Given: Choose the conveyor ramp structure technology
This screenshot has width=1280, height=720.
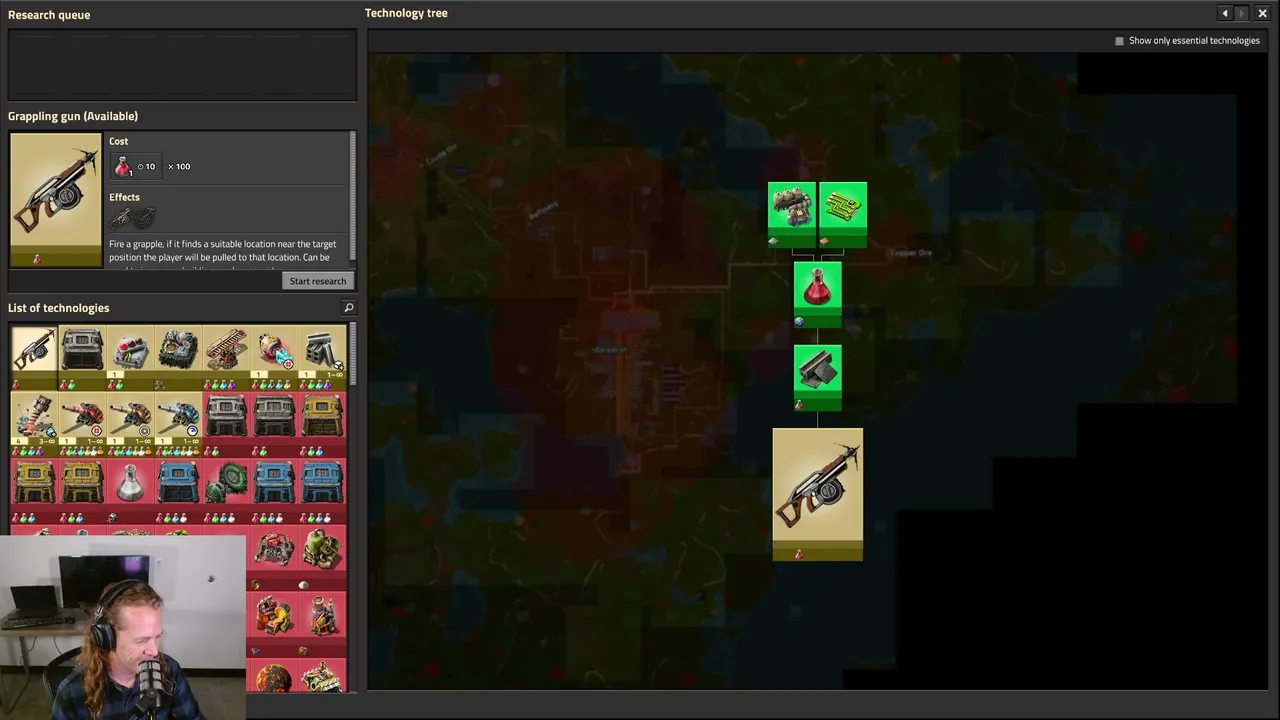Looking at the screenshot, I should 226,357.
